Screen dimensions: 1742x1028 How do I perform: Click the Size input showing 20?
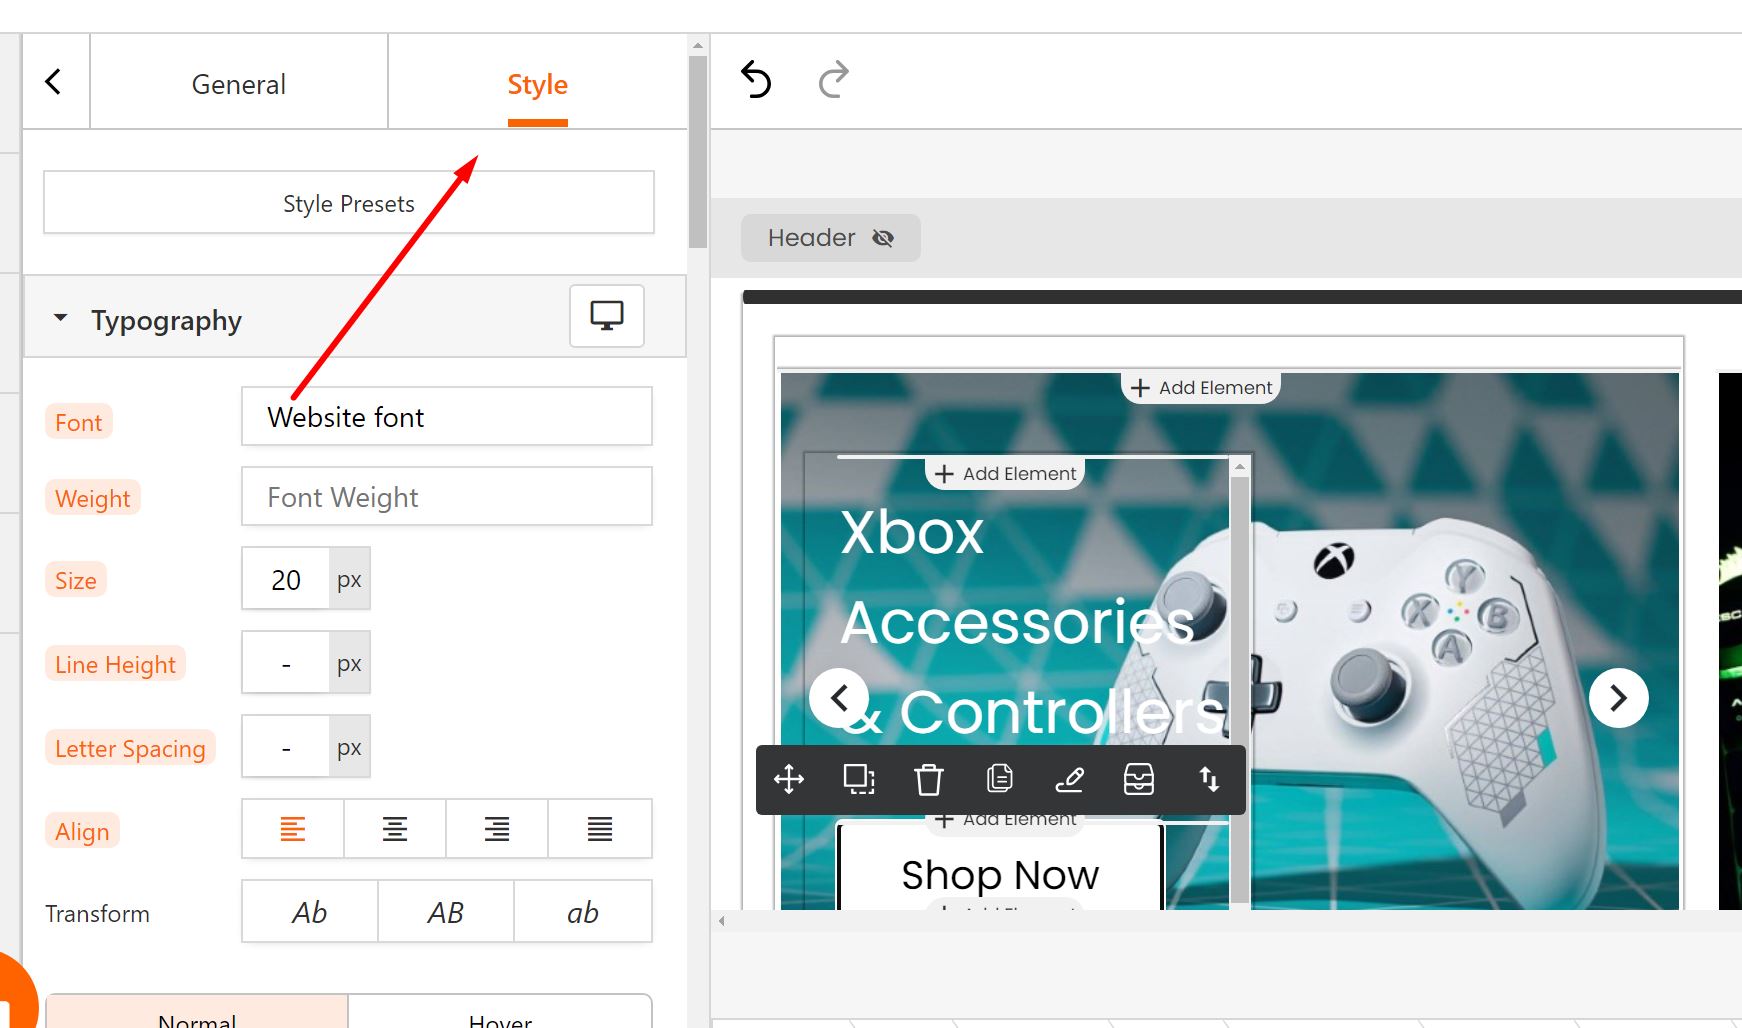tap(286, 579)
